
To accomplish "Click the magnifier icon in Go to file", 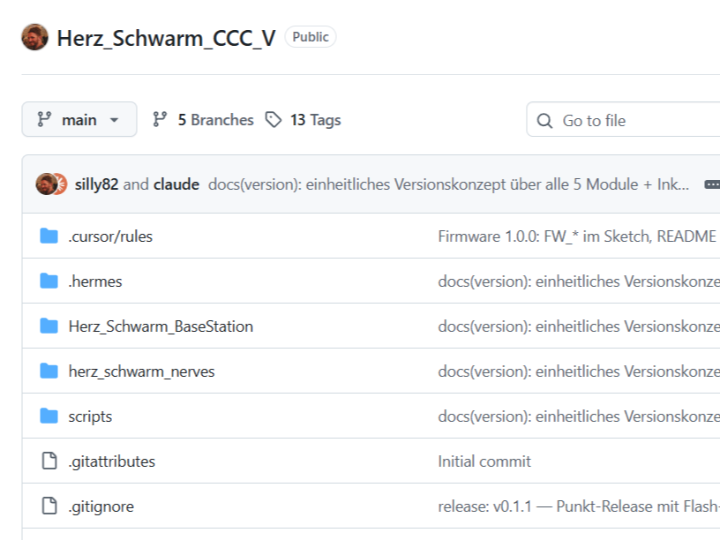I will [x=545, y=121].
